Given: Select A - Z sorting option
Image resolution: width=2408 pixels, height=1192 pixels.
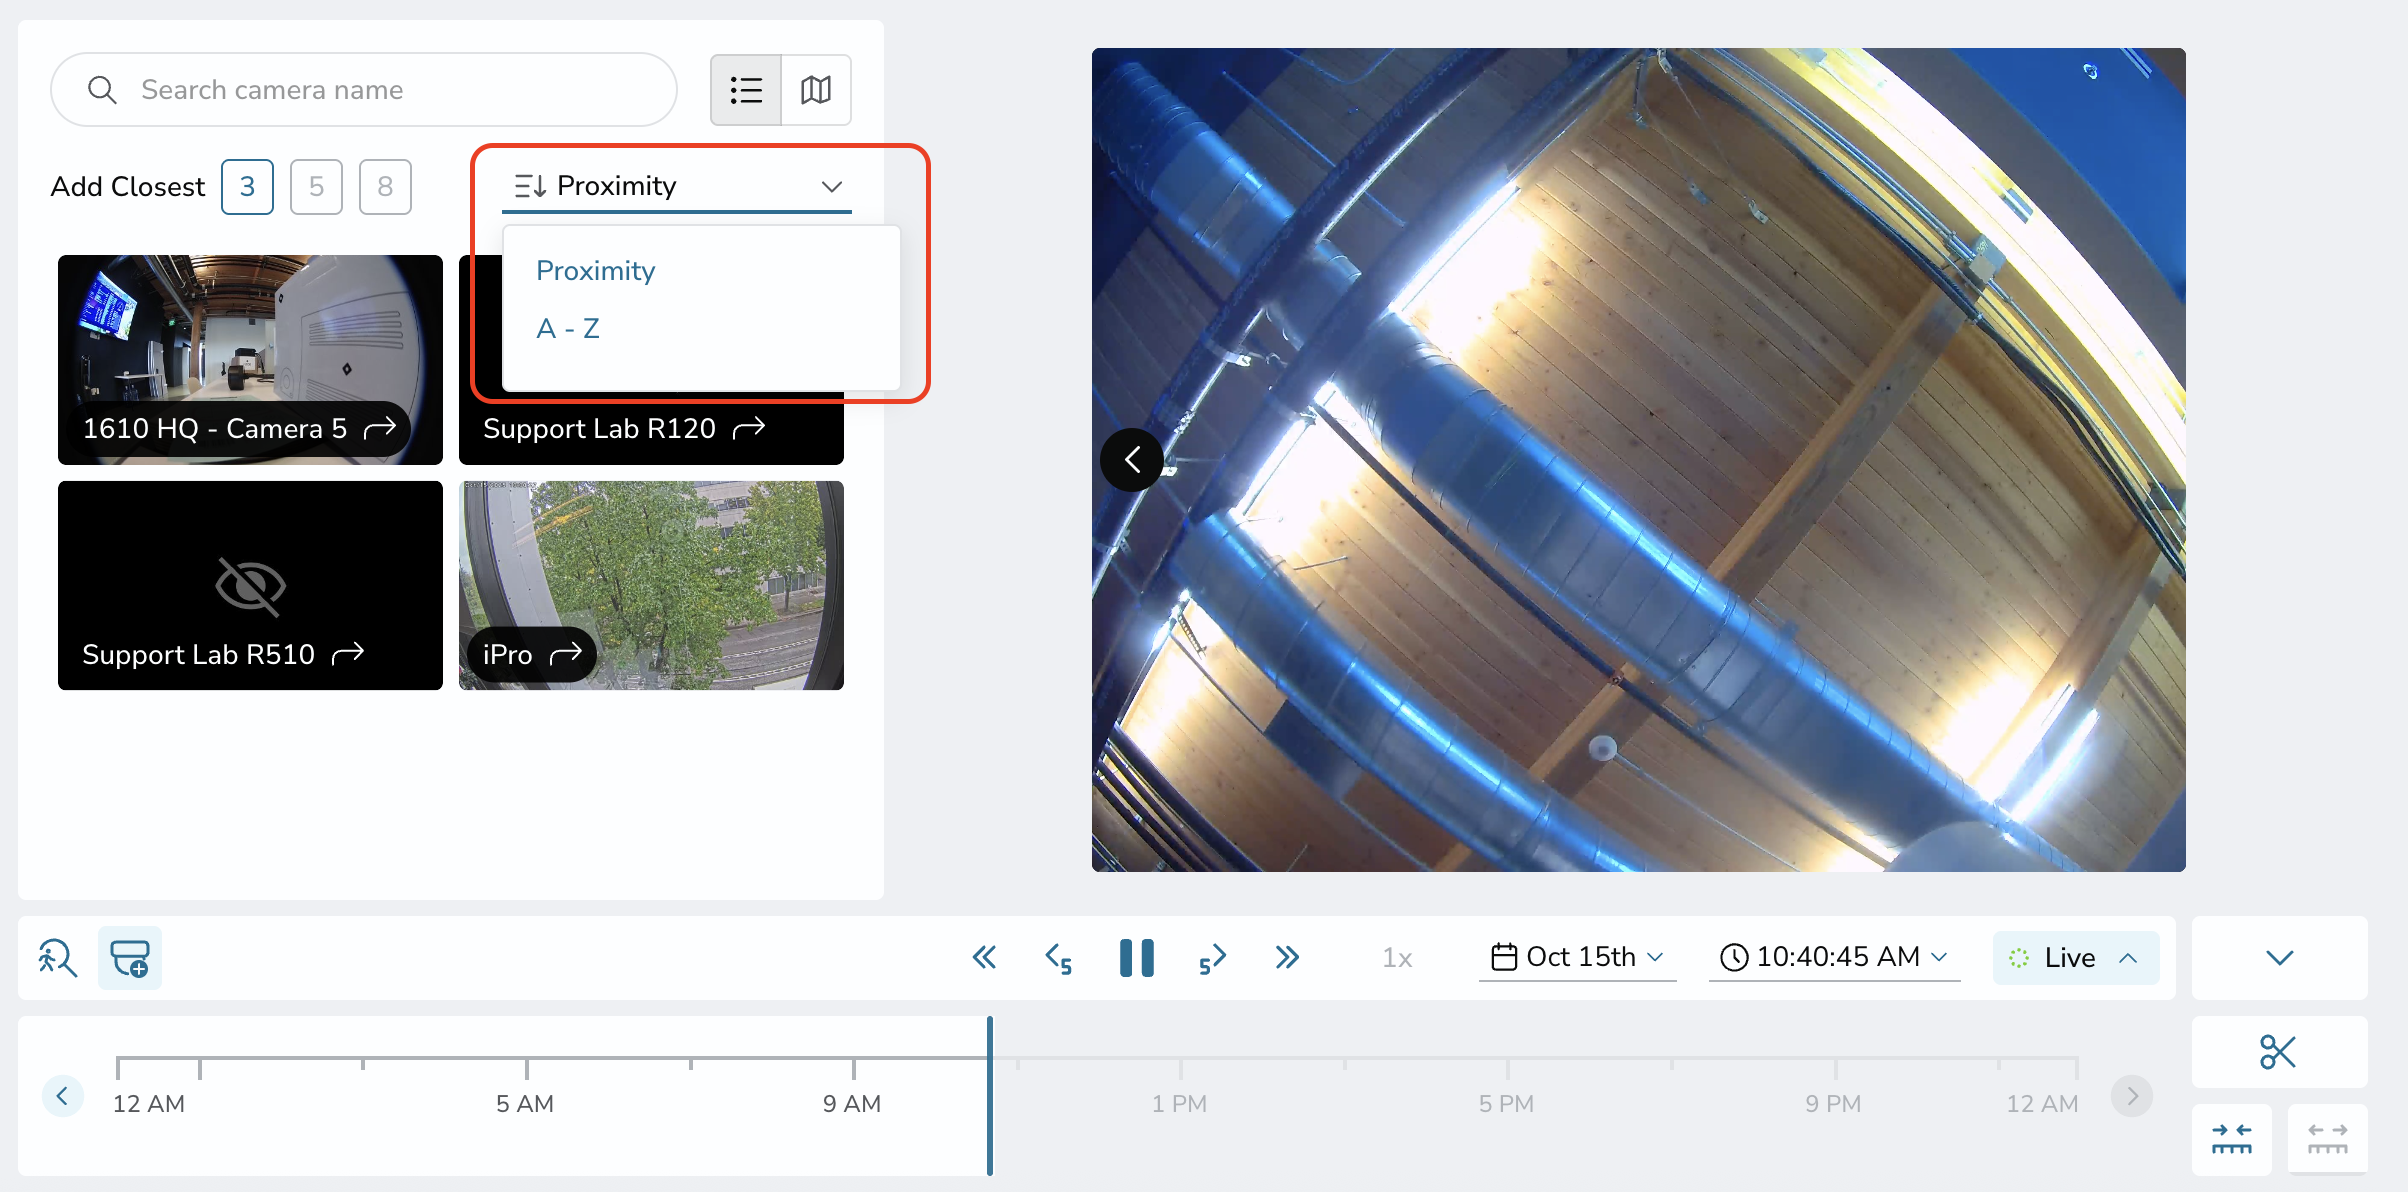Looking at the screenshot, I should pyautogui.click(x=568, y=328).
